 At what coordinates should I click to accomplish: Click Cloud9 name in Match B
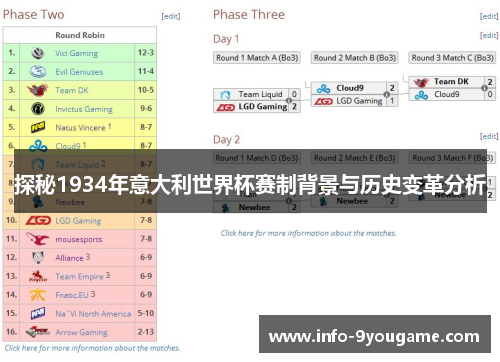tap(350, 88)
